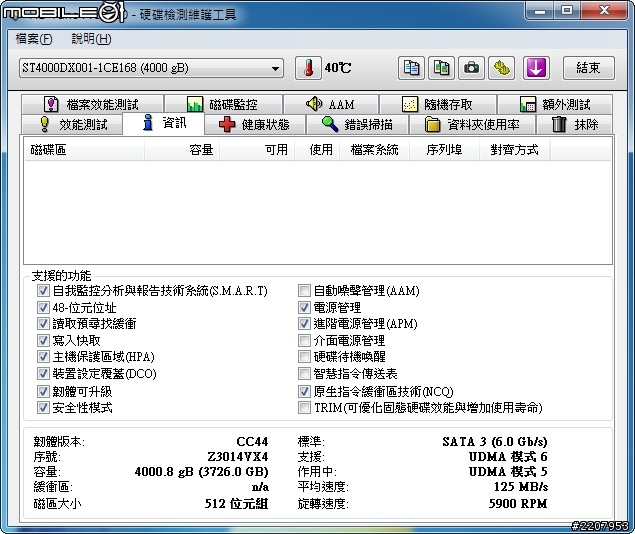Click the 序列埠 column header
Viewport: 635px width, 534px height.
point(445,150)
